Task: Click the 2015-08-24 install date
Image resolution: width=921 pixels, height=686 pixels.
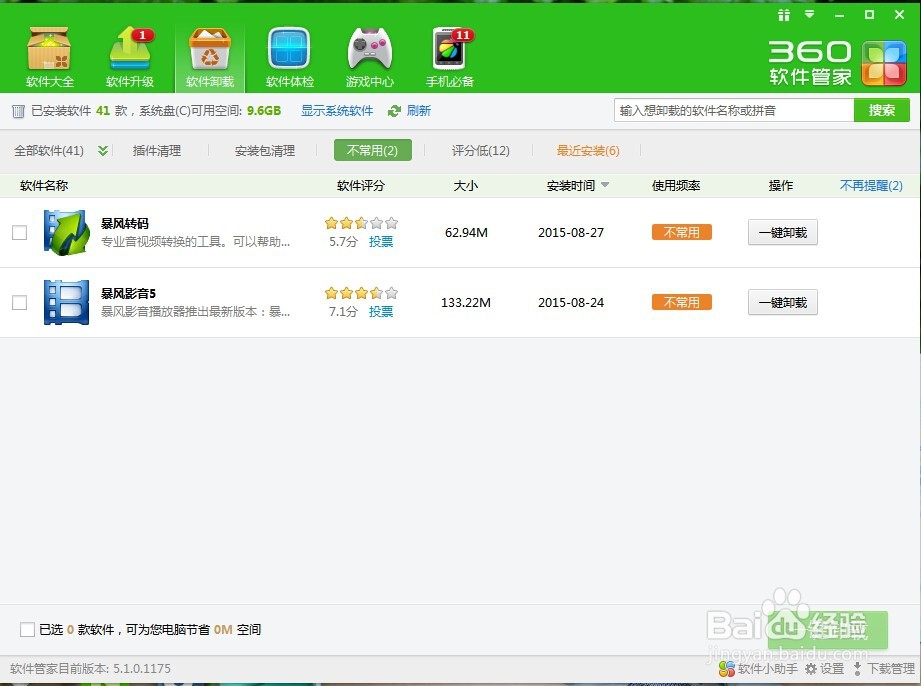Action: [x=571, y=302]
